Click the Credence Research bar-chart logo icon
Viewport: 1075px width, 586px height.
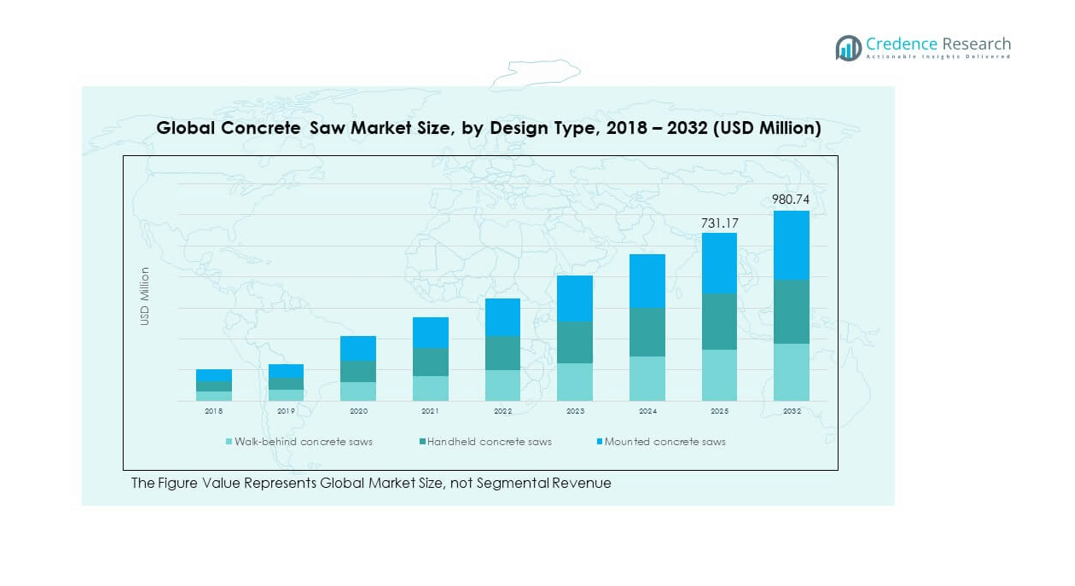(849, 47)
